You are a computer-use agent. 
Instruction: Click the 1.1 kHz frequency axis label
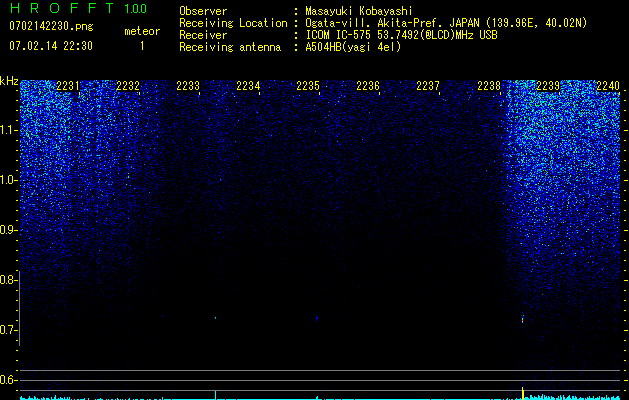7,130
